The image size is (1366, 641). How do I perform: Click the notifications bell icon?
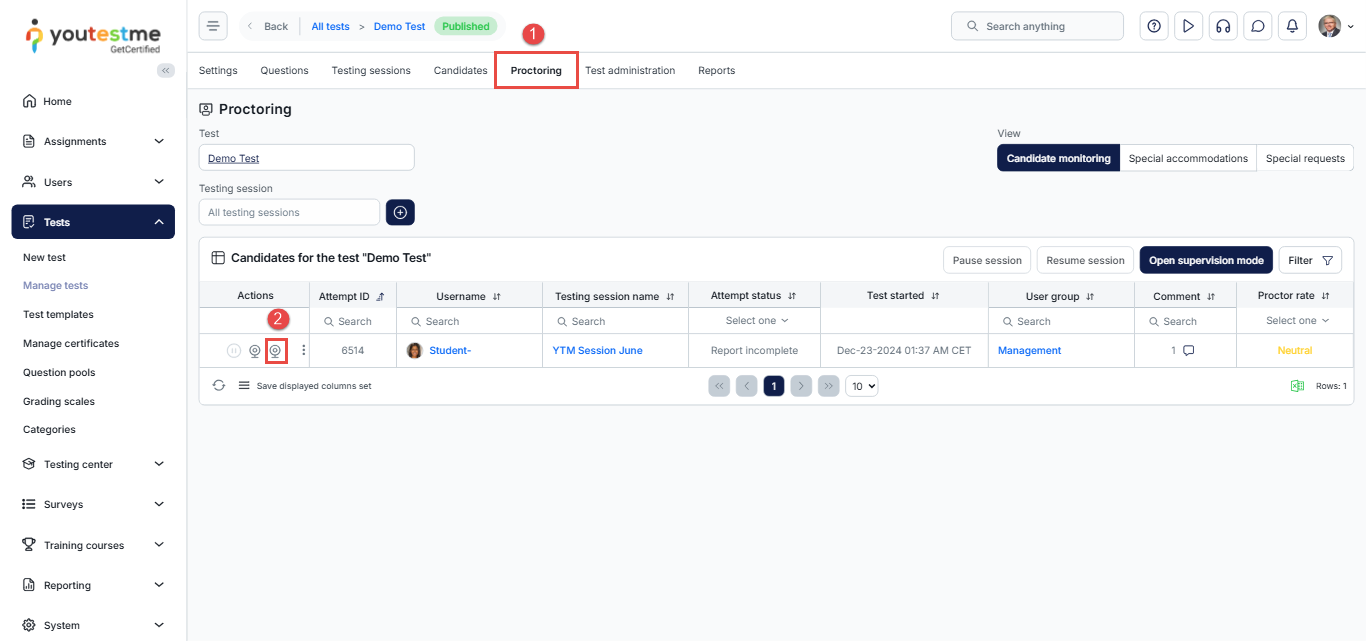click(x=1293, y=26)
